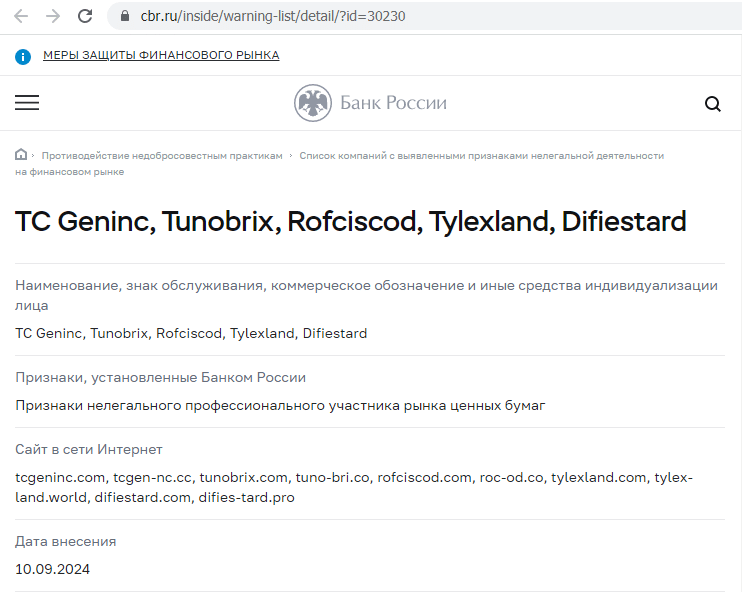742x592 pixels.
Task: Click the website list starting 'tcgeninc.com'
Action: 354,487
